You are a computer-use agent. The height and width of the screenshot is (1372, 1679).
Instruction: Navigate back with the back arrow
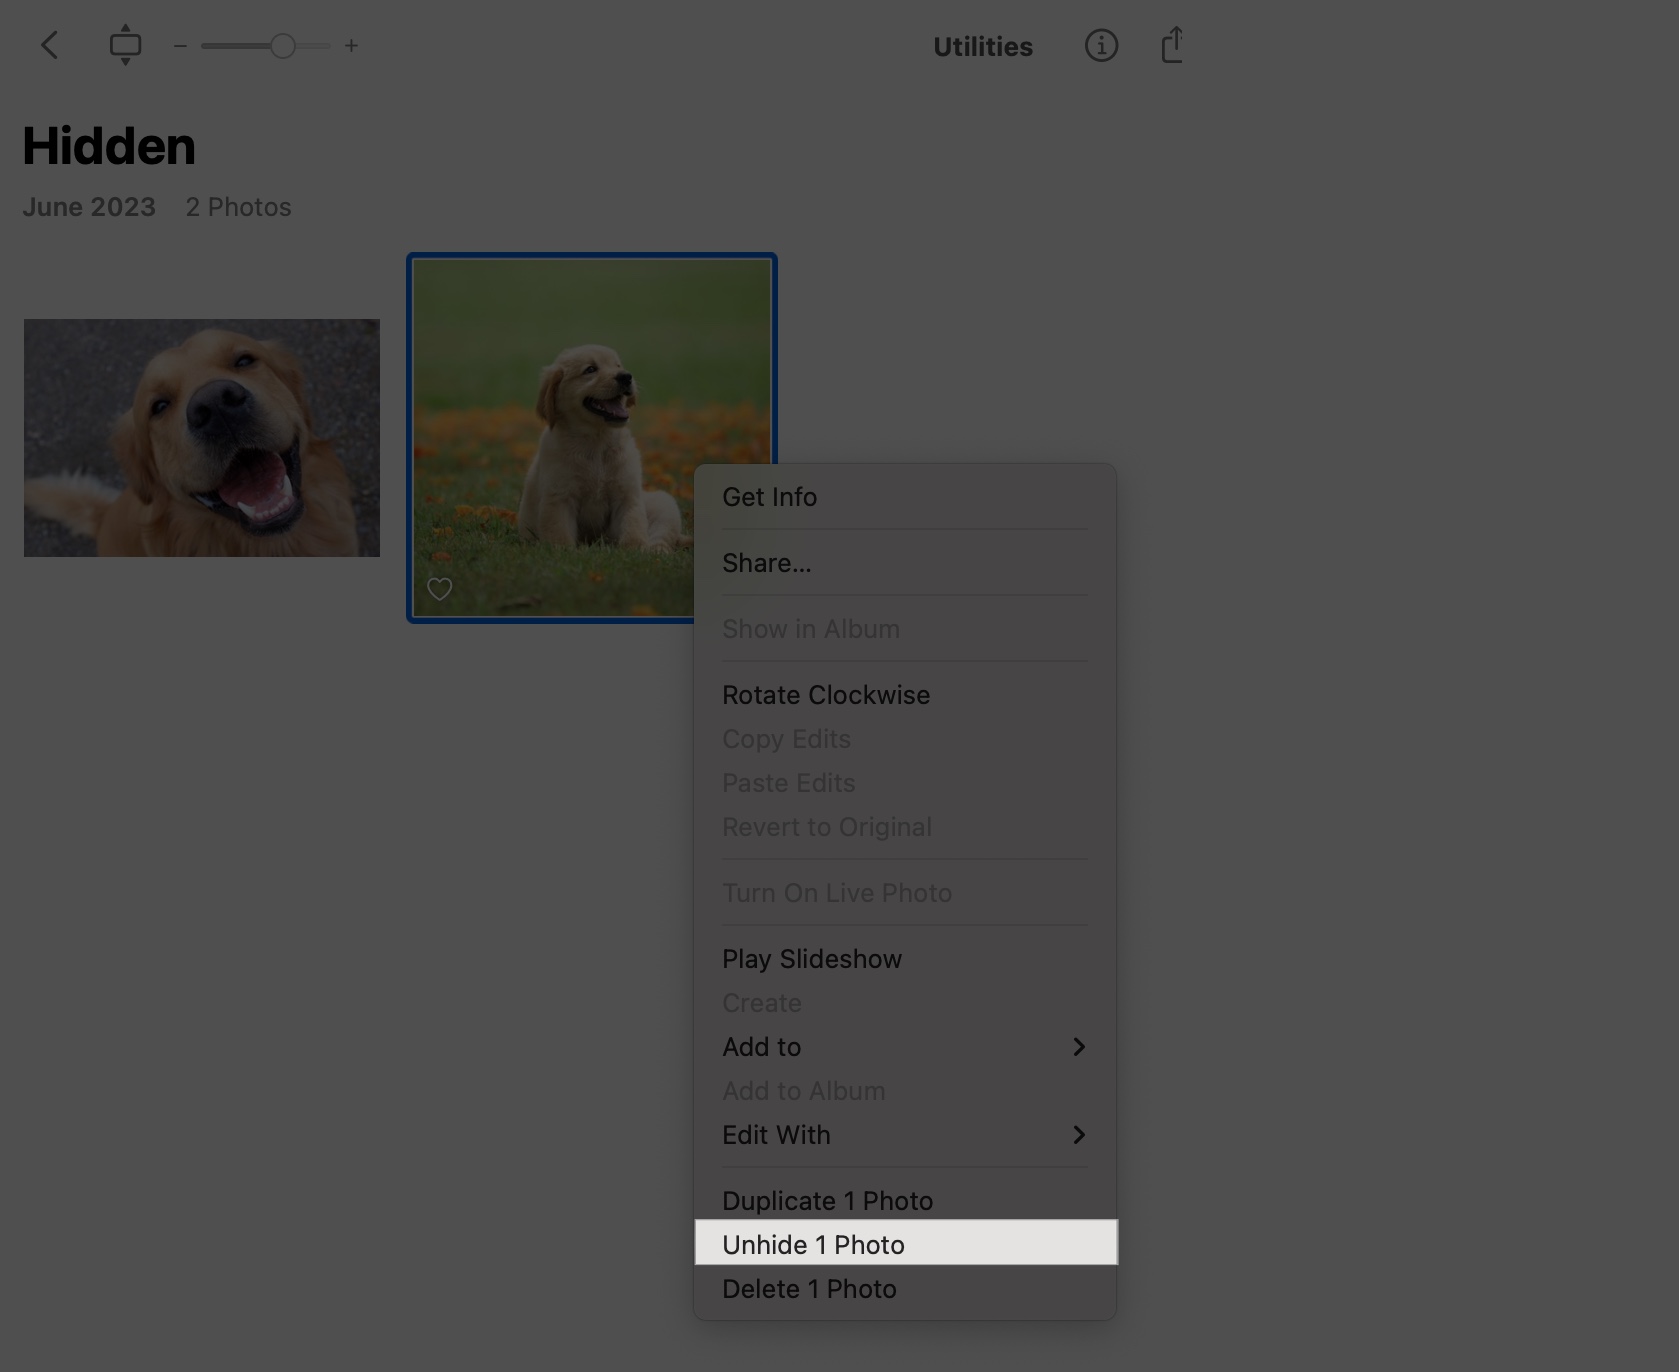click(x=50, y=45)
